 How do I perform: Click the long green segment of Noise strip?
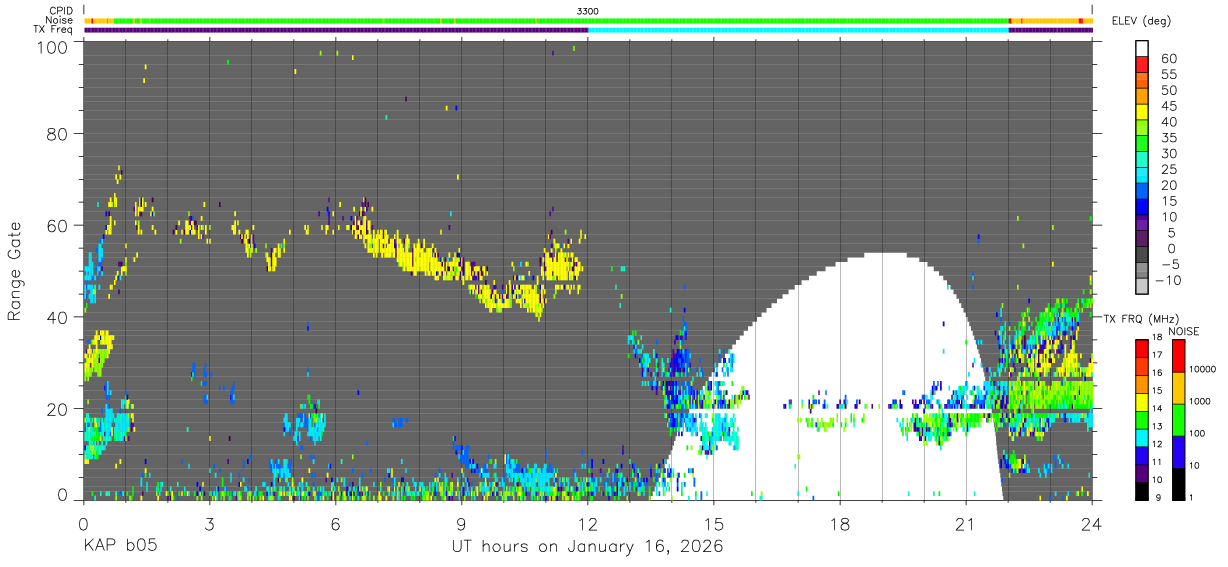click(x=560, y=20)
